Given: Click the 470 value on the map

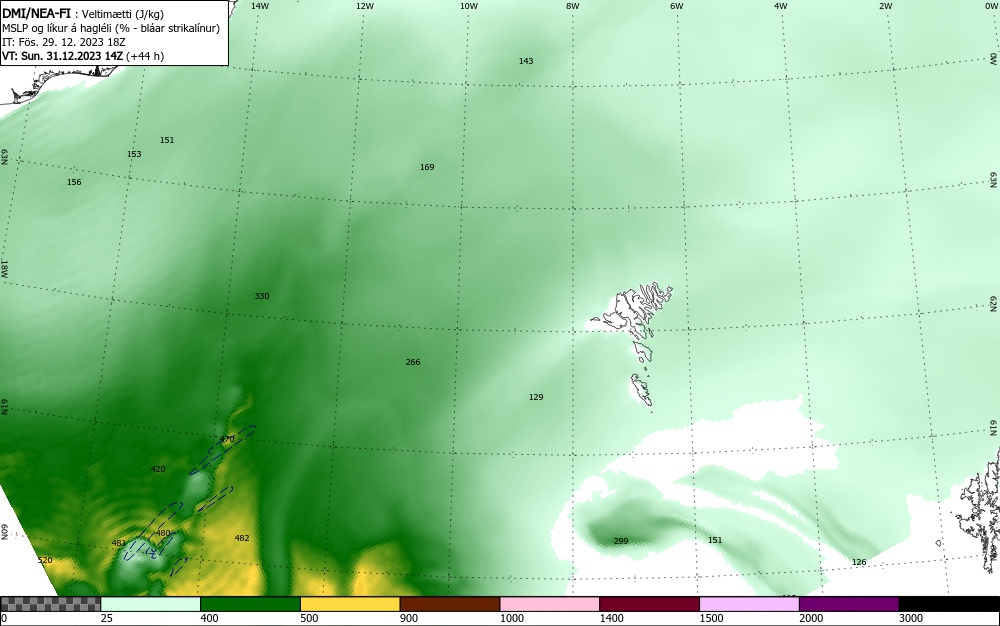Looking at the screenshot, I should [x=227, y=439].
